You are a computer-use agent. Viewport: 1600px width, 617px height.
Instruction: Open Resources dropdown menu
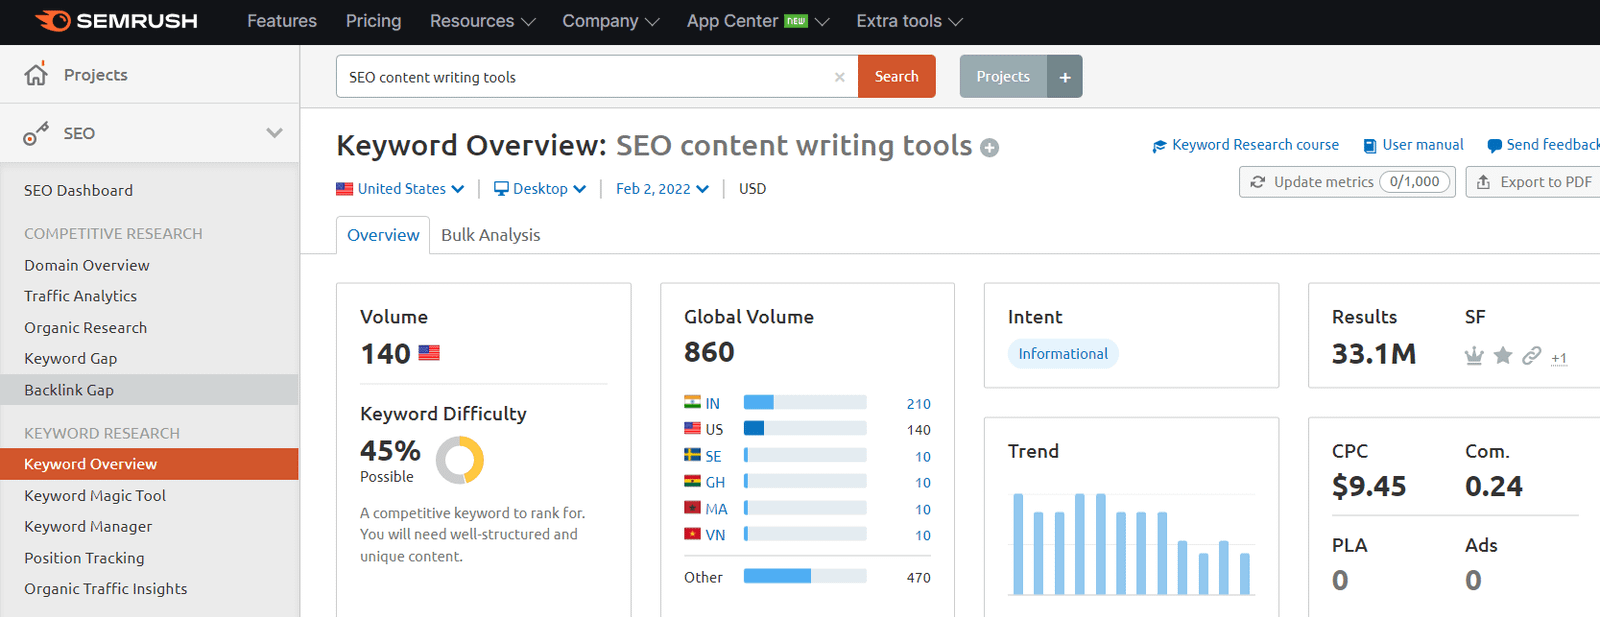point(482,21)
